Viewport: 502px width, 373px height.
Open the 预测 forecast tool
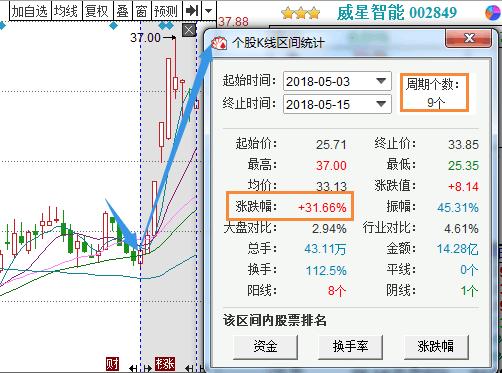tap(166, 11)
